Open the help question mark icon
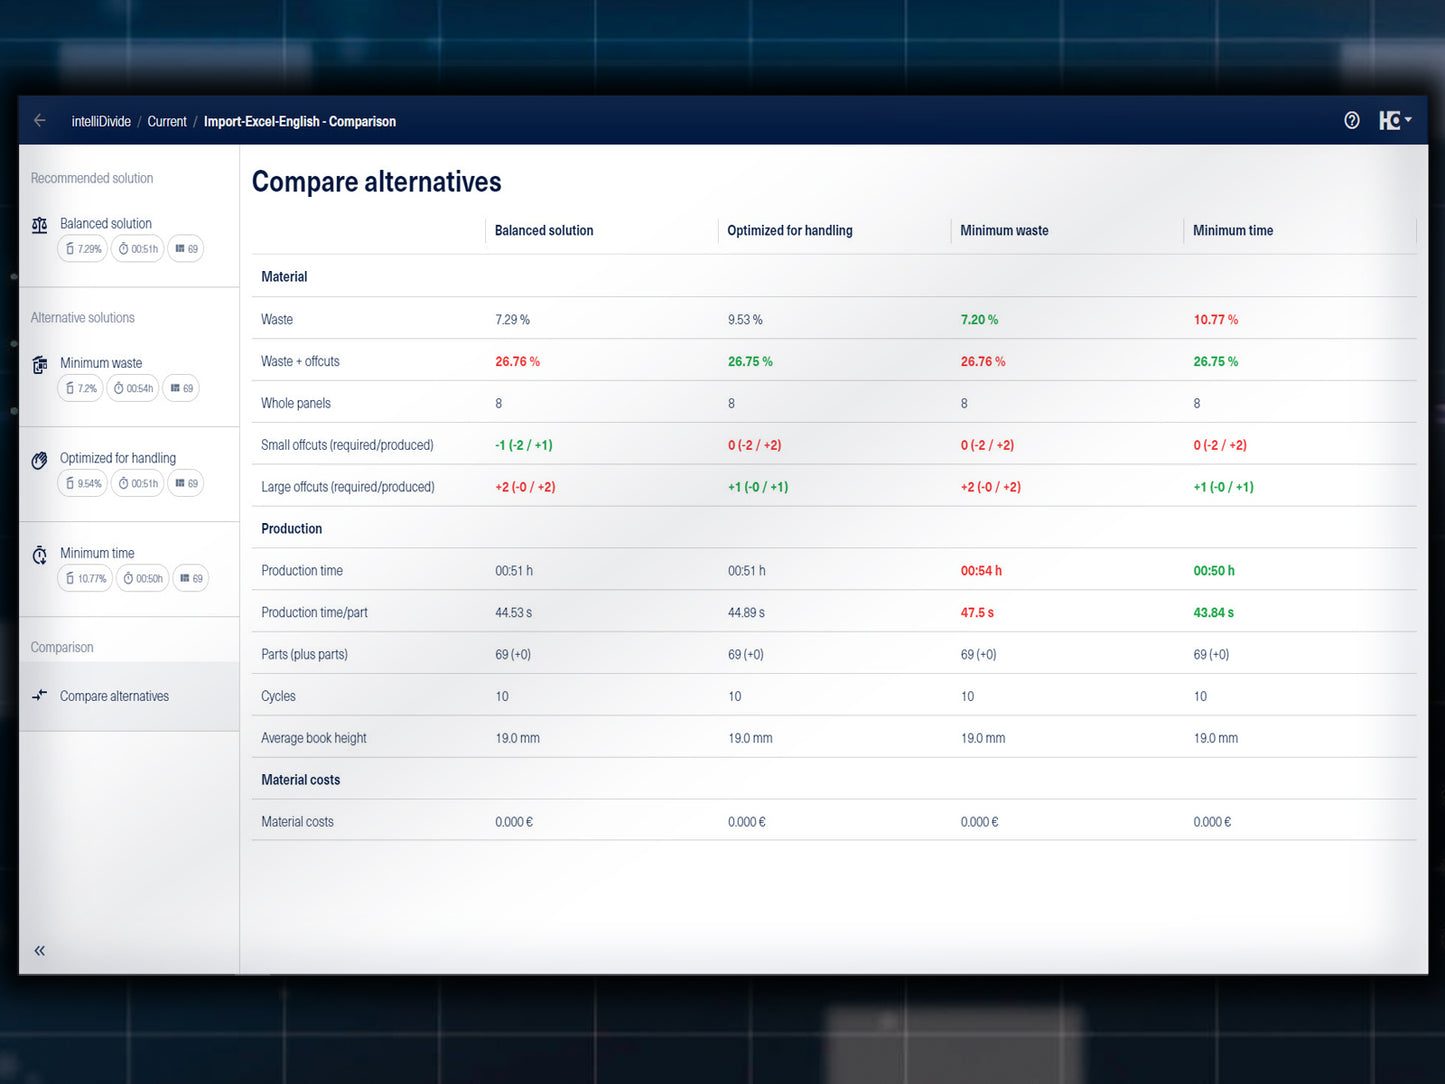 (1351, 121)
